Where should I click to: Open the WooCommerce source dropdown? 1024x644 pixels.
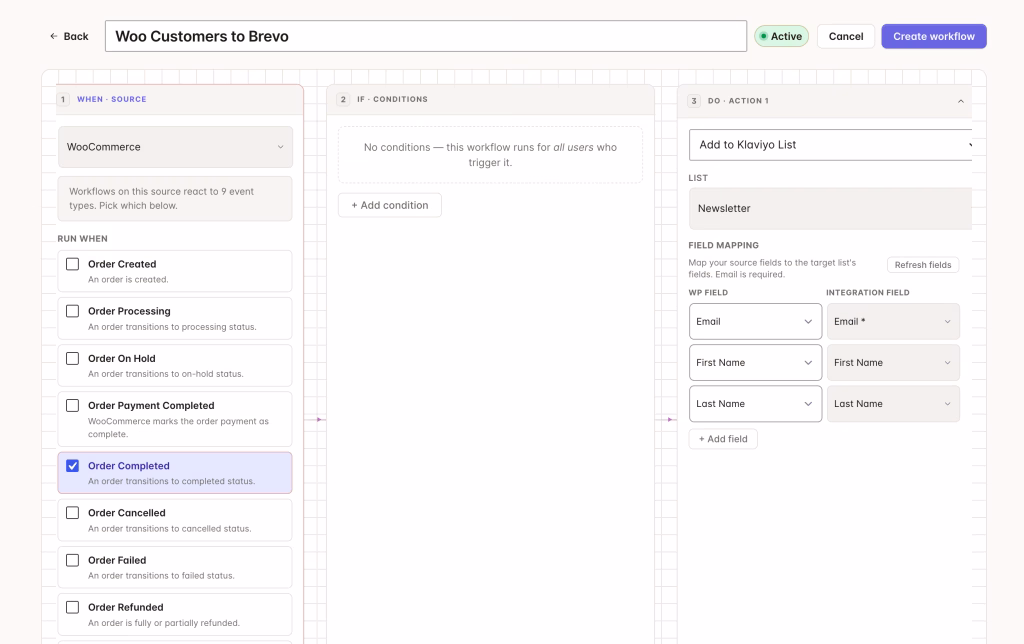click(175, 147)
